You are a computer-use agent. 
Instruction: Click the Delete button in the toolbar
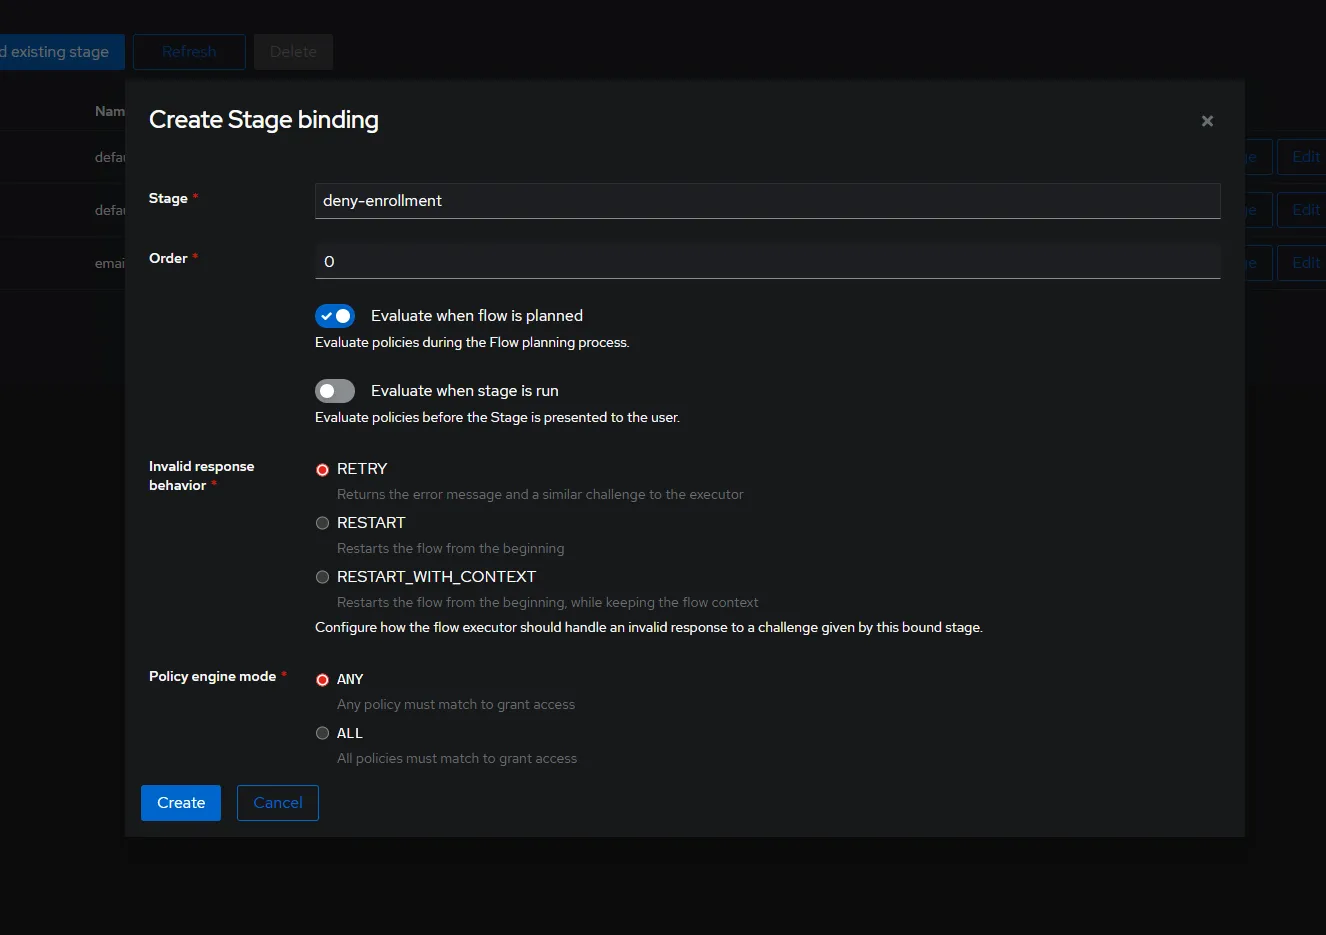point(293,52)
